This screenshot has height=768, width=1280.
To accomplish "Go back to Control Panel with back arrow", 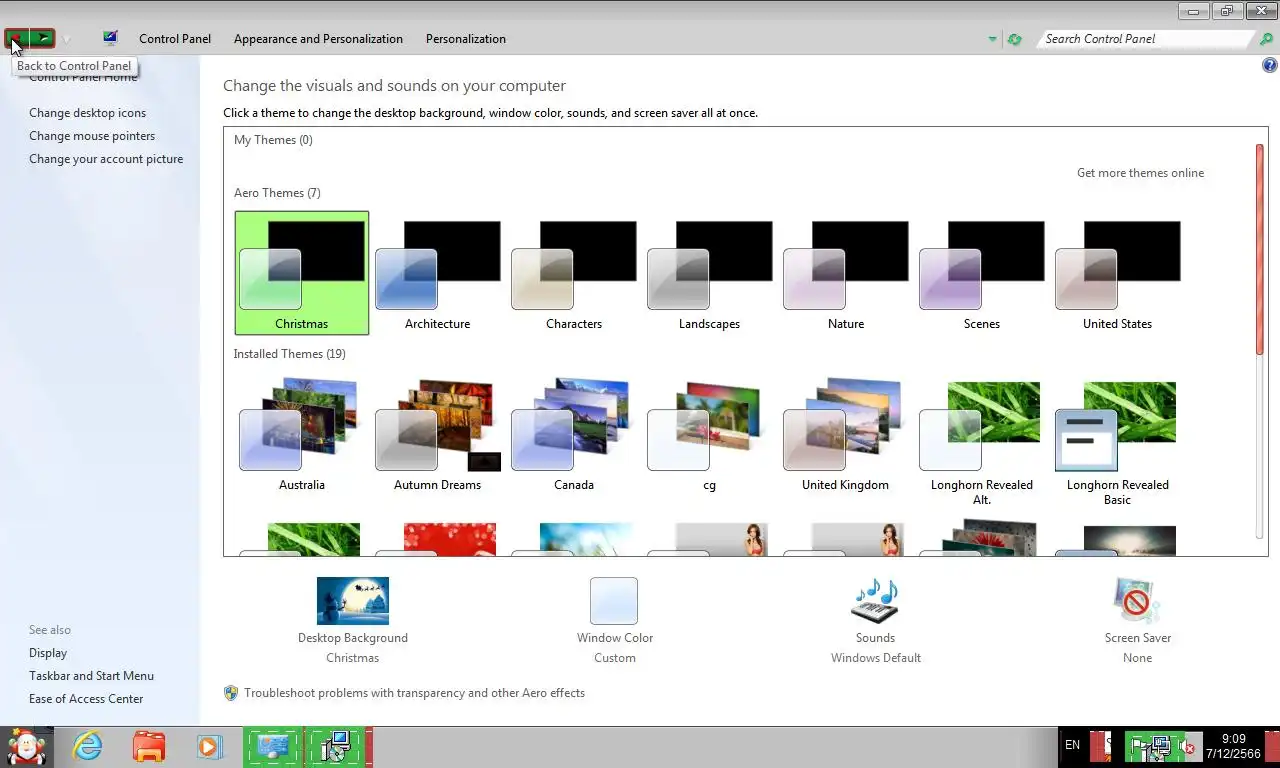I will coord(16,39).
